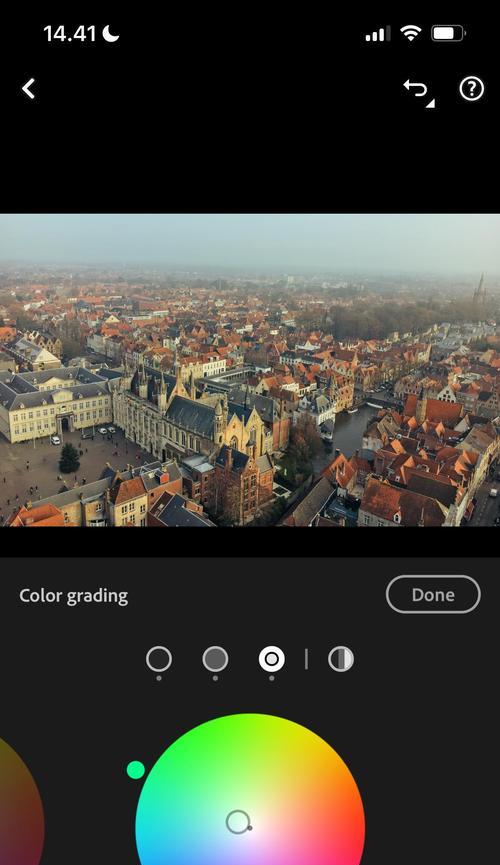Tap the Color grading panel title
The width and height of the screenshot is (500, 865).
pyautogui.click(x=74, y=596)
